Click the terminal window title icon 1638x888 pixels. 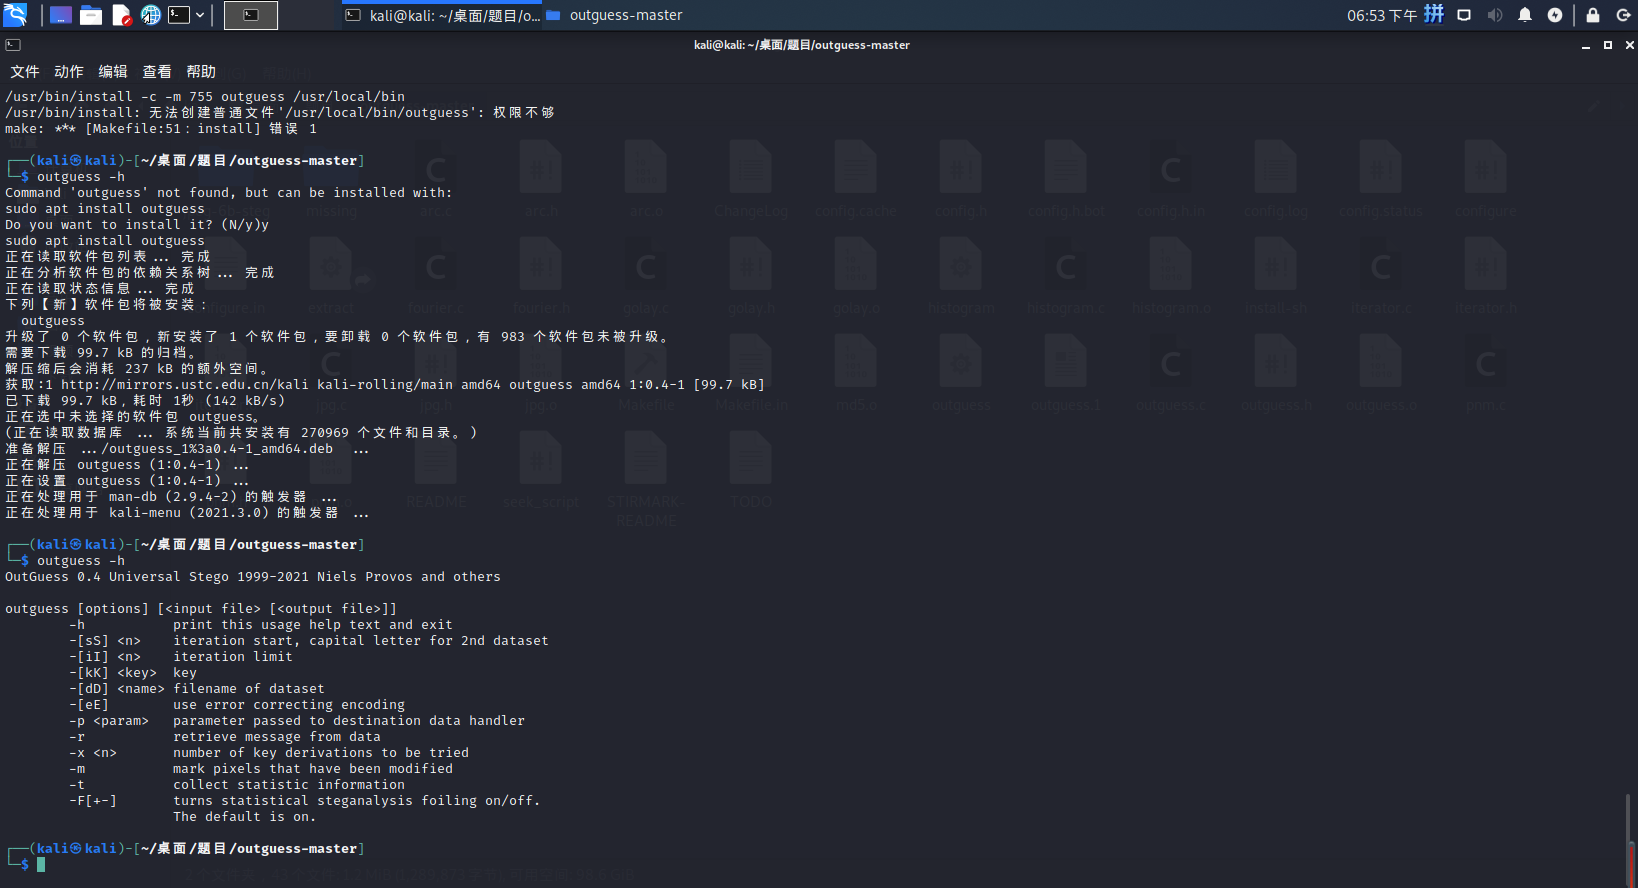point(13,45)
